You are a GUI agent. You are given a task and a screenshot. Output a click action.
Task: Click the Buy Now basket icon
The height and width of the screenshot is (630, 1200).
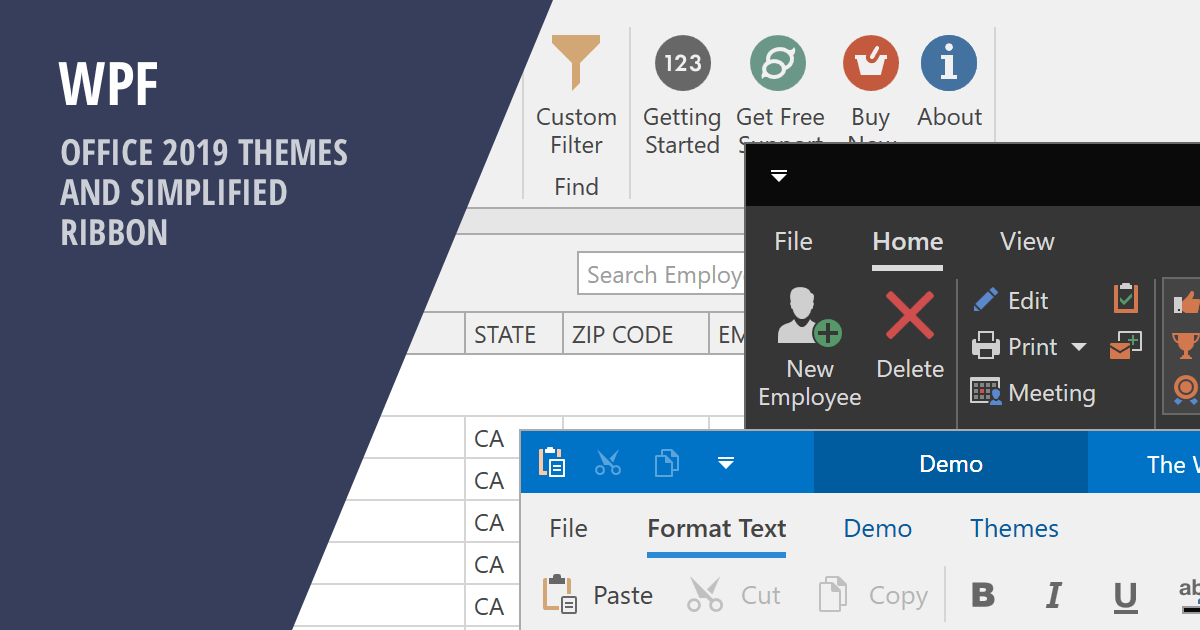(870, 63)
